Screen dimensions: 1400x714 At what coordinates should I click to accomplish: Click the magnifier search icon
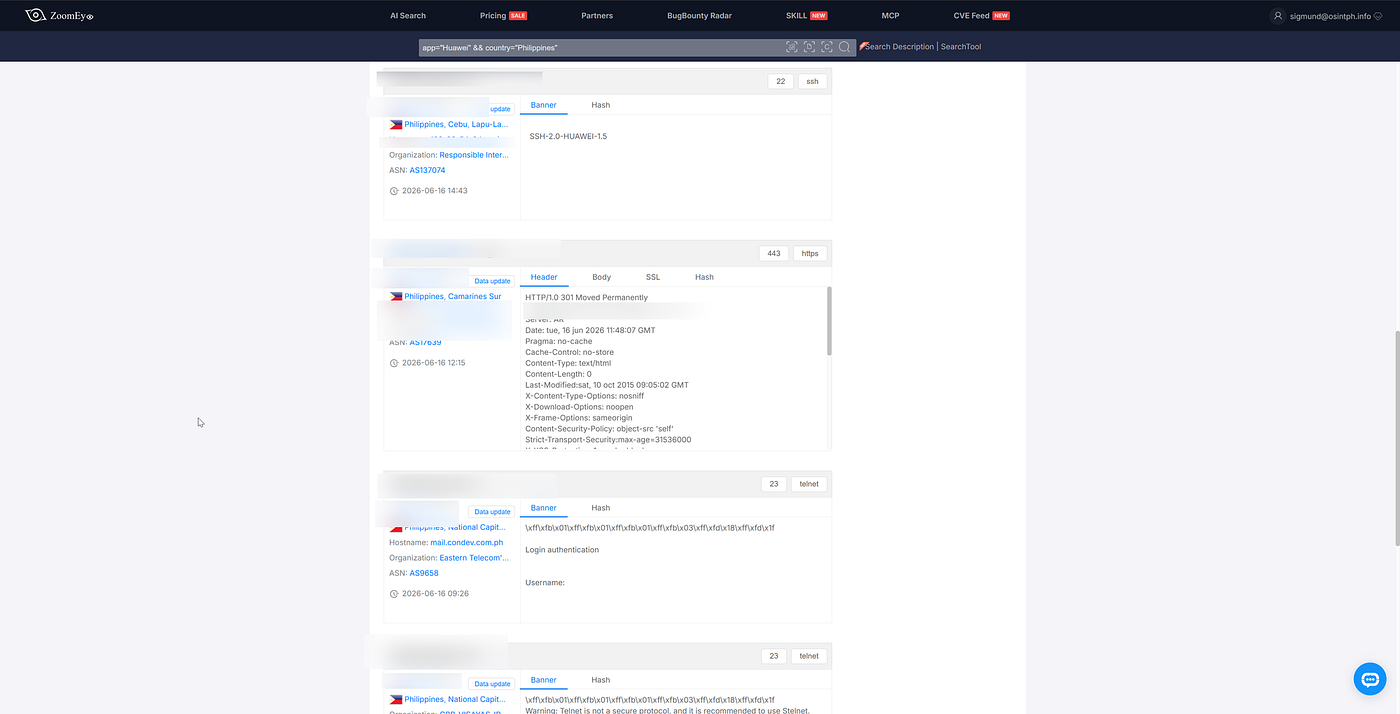pyautogui.click(x=845, y=47)
